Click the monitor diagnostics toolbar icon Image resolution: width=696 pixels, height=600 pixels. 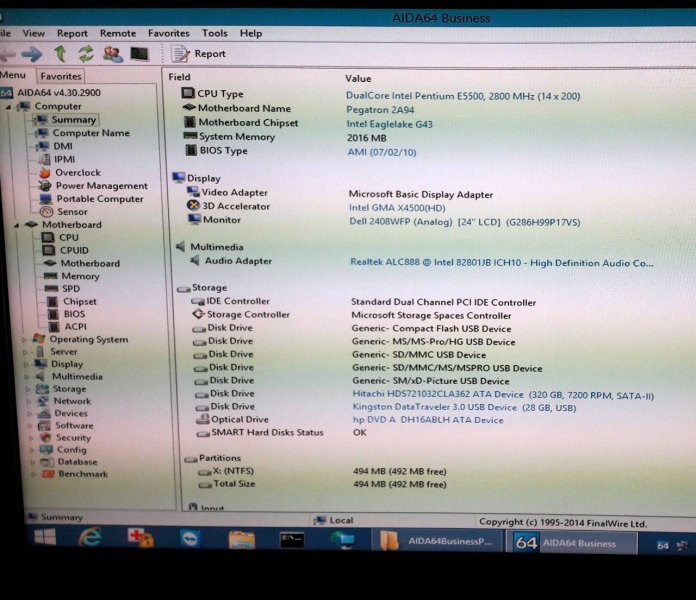pos(139,54)
